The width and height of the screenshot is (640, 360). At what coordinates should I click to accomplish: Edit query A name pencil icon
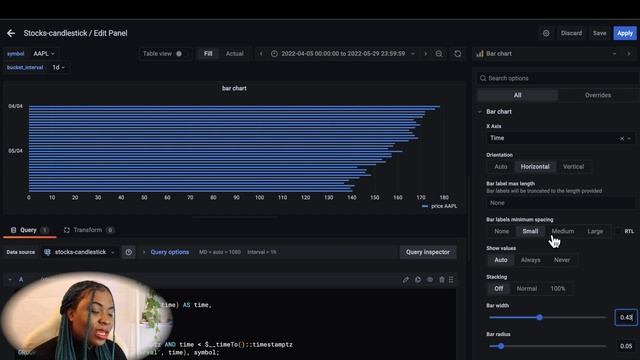click(405, 280)
